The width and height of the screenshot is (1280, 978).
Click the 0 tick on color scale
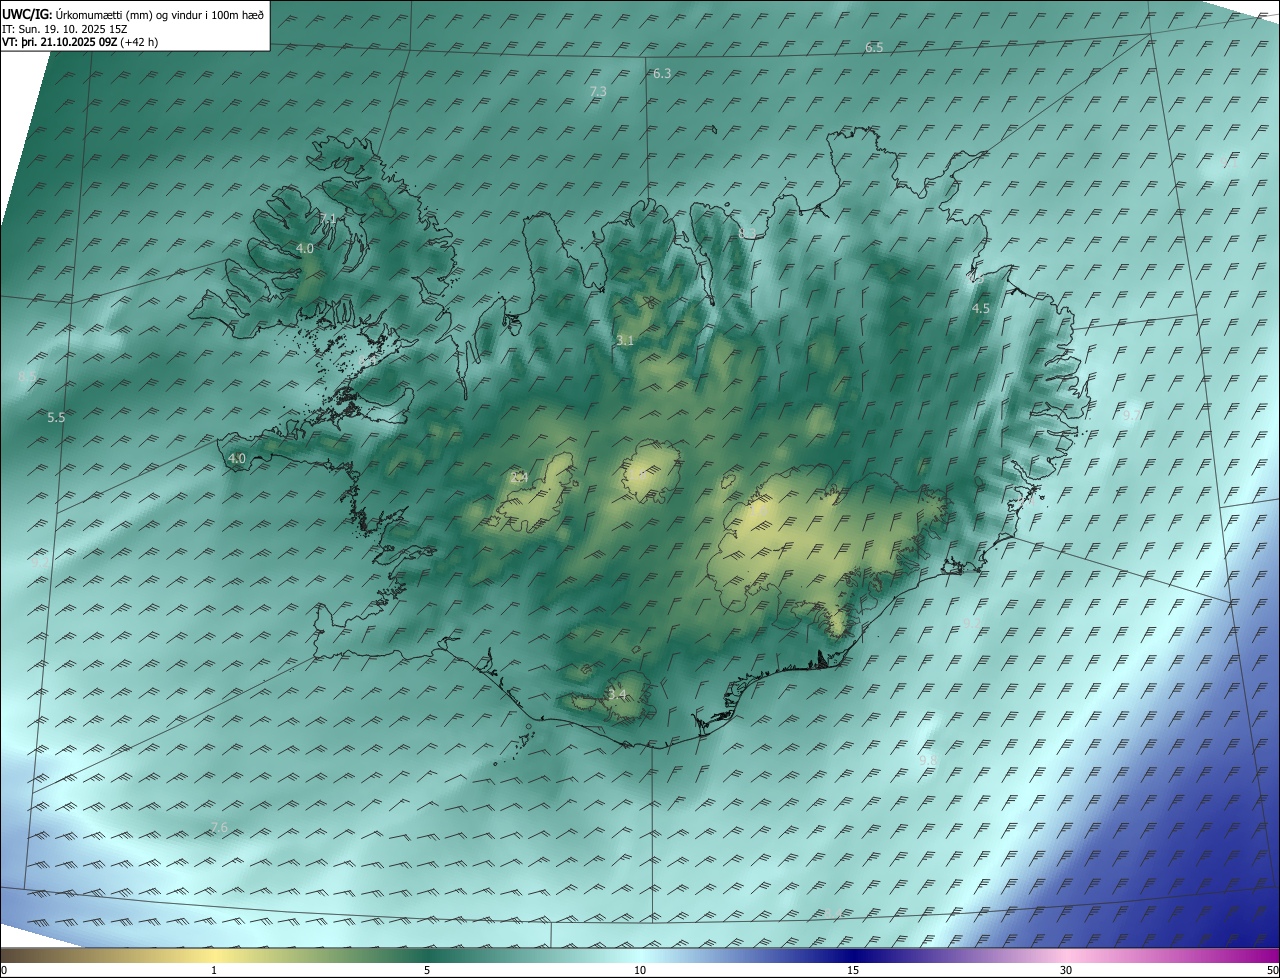[x=4, y=970]
